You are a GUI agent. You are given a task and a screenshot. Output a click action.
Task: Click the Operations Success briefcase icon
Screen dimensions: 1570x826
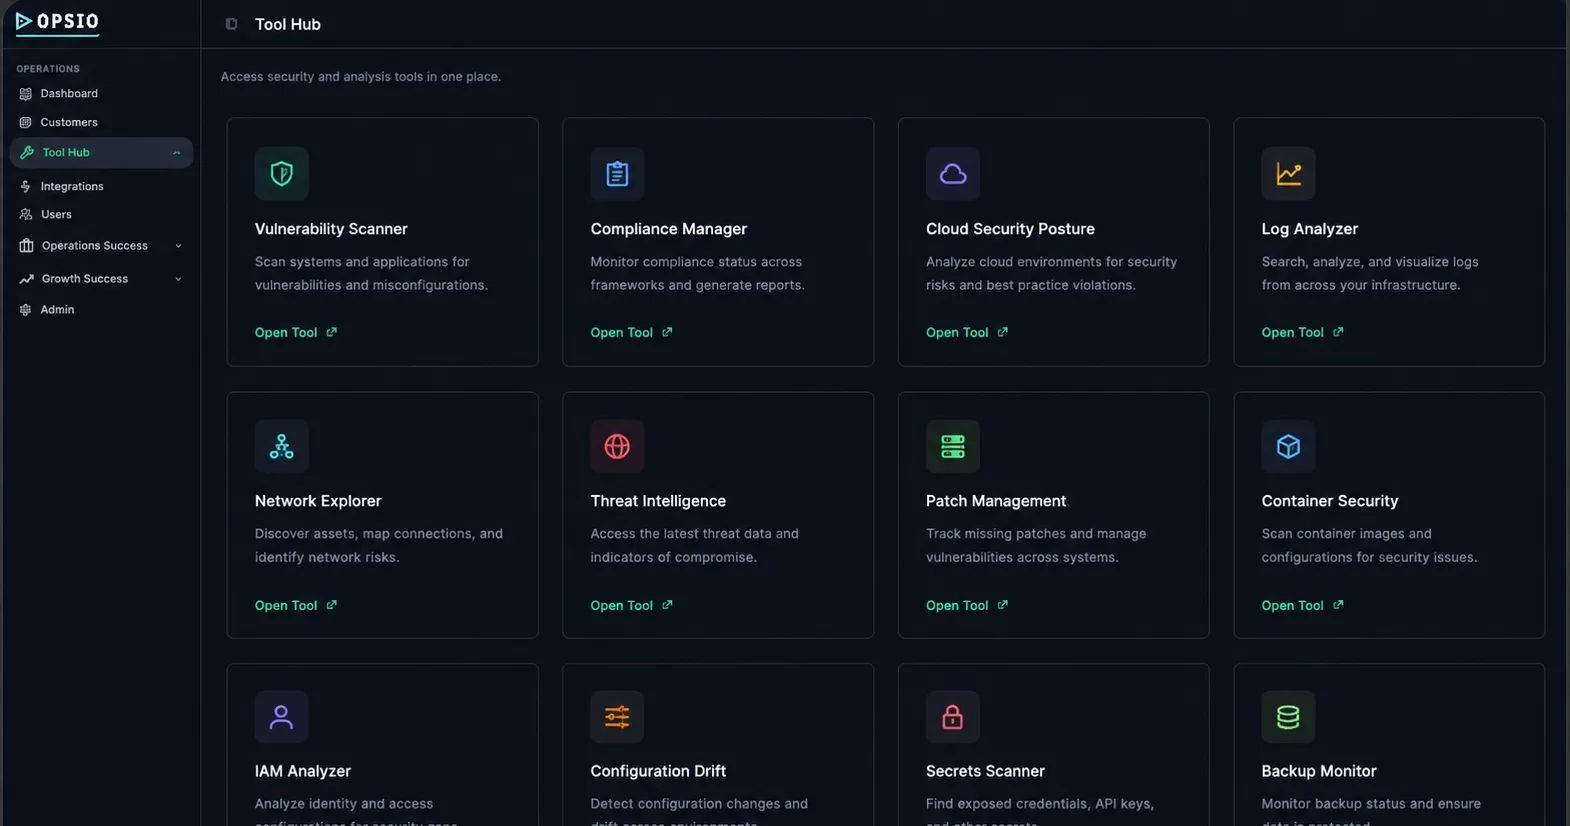pyautogui.click(x=26, y=246)
